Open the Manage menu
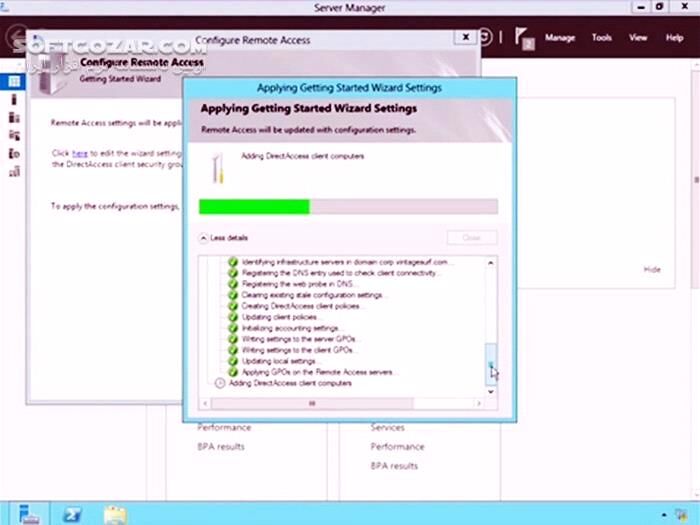The width and height of the screenshot is (700, 525). click(560, 38)
